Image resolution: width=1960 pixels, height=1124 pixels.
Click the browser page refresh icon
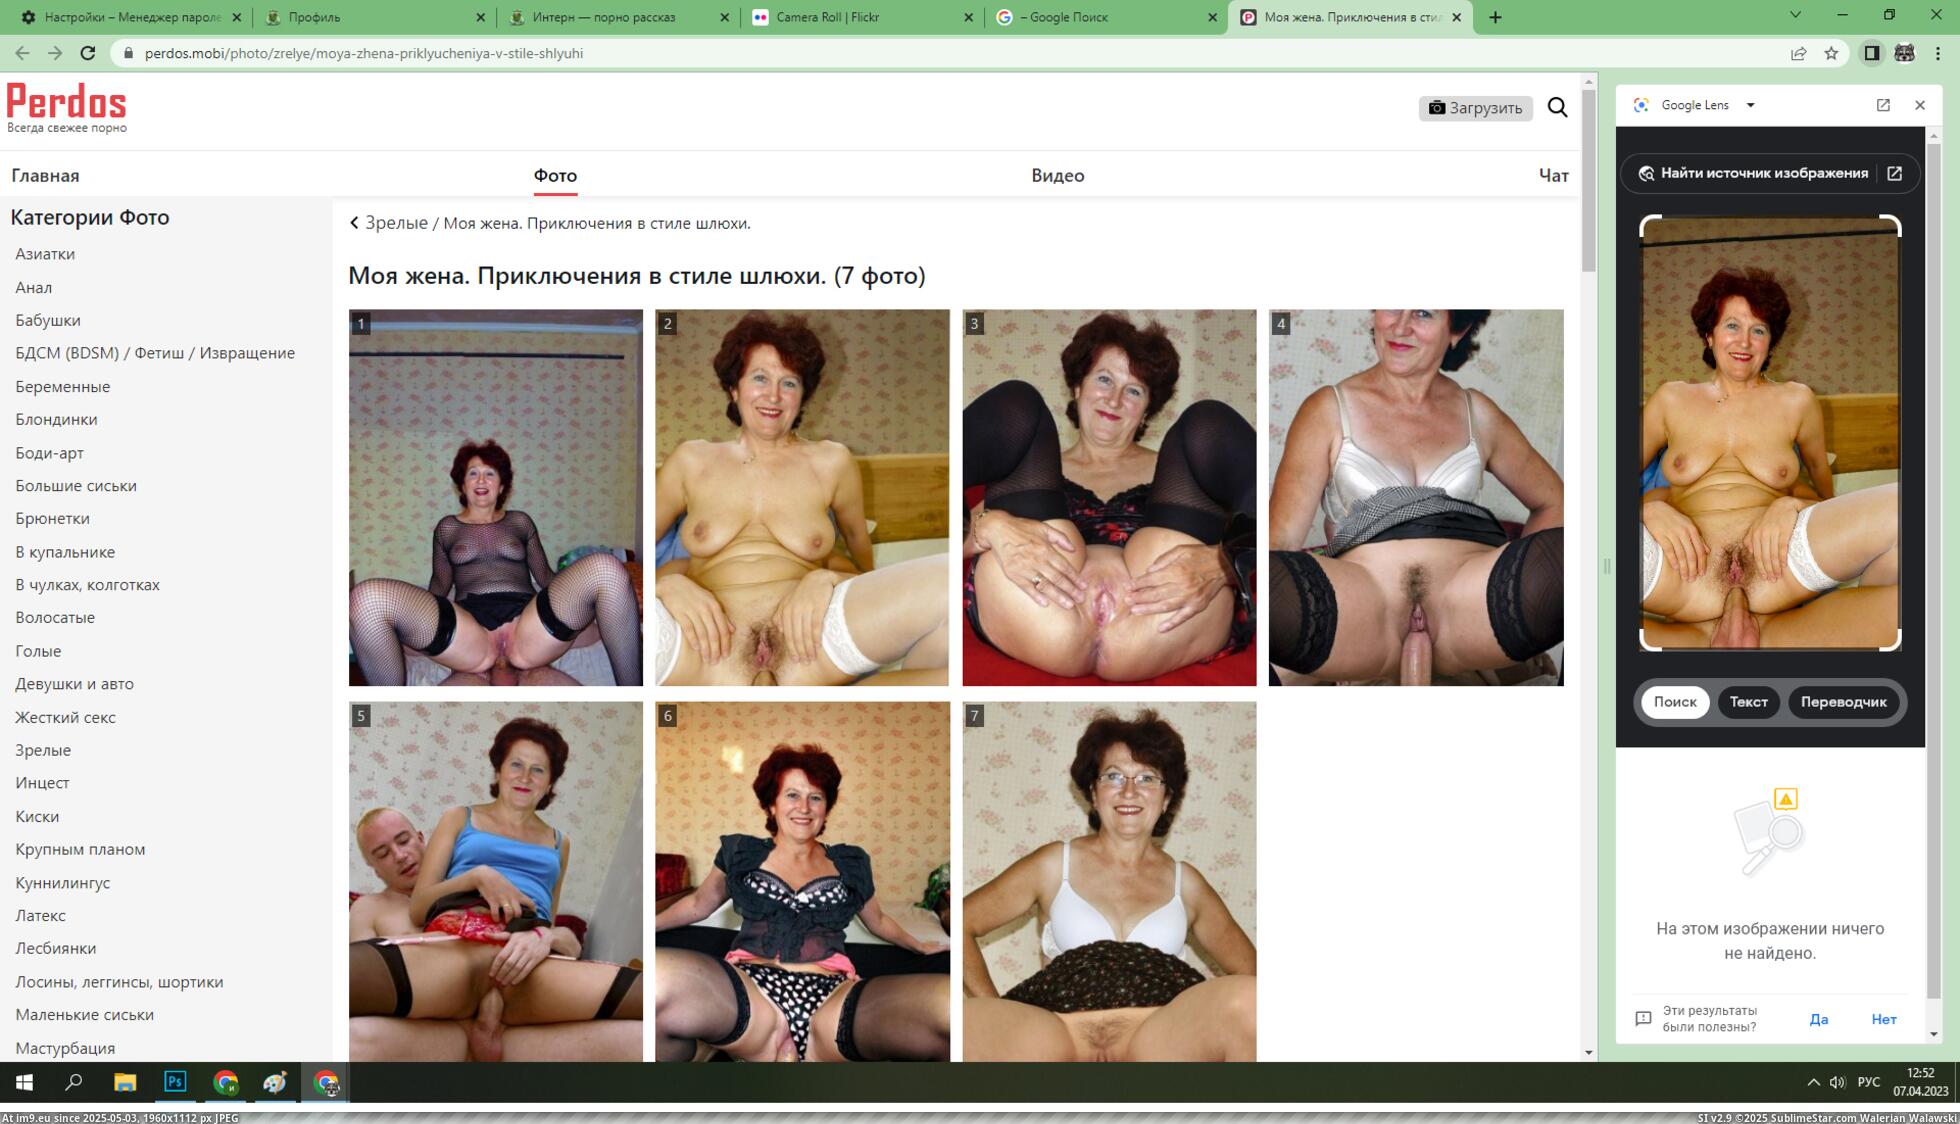(x=88, y=53)
